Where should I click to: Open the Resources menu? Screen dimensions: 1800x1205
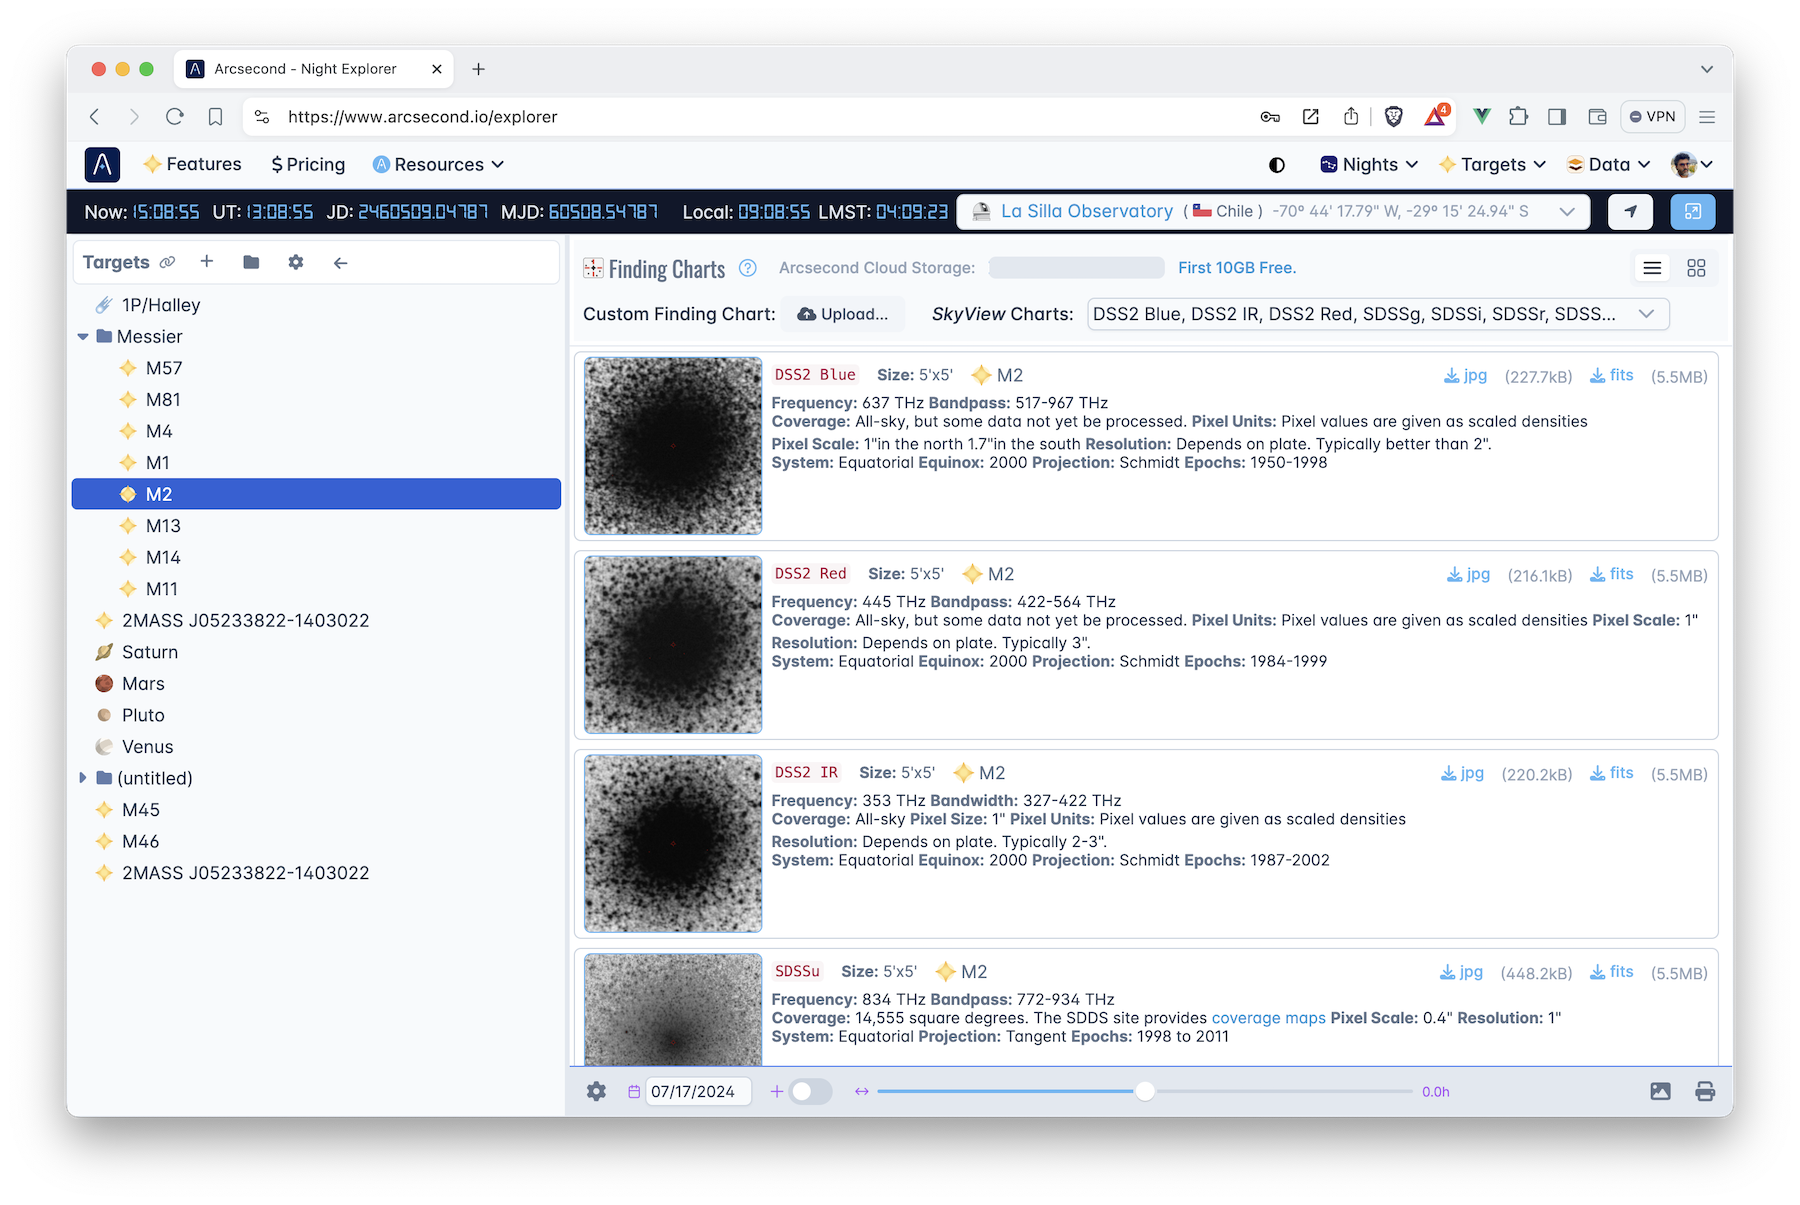click(438, 165)
